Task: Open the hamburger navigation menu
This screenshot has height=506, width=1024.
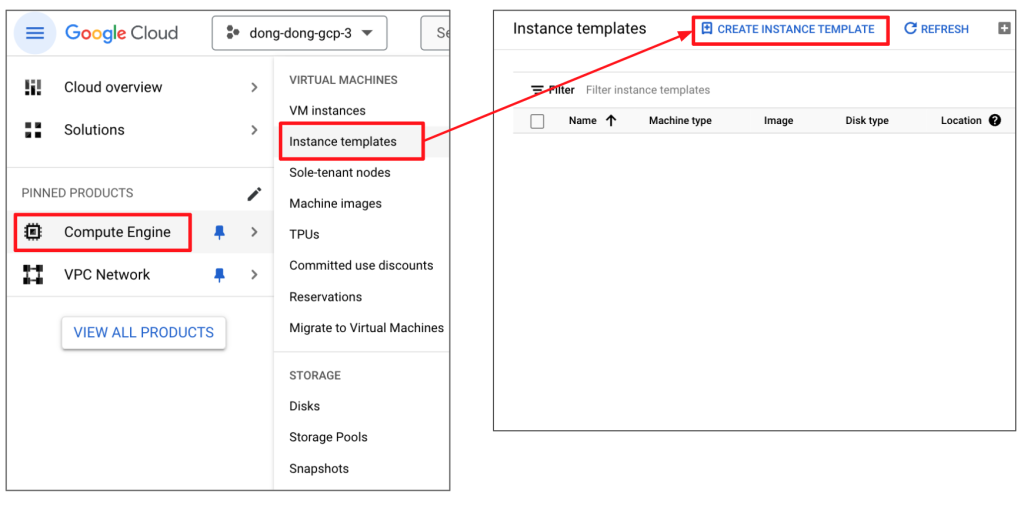Action: 35,33
